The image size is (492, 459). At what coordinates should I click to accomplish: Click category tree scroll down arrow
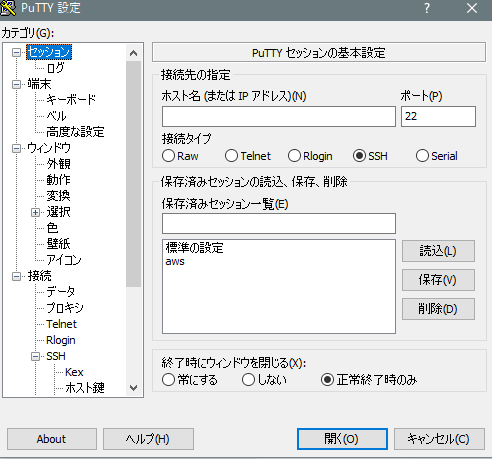point(134,388)
